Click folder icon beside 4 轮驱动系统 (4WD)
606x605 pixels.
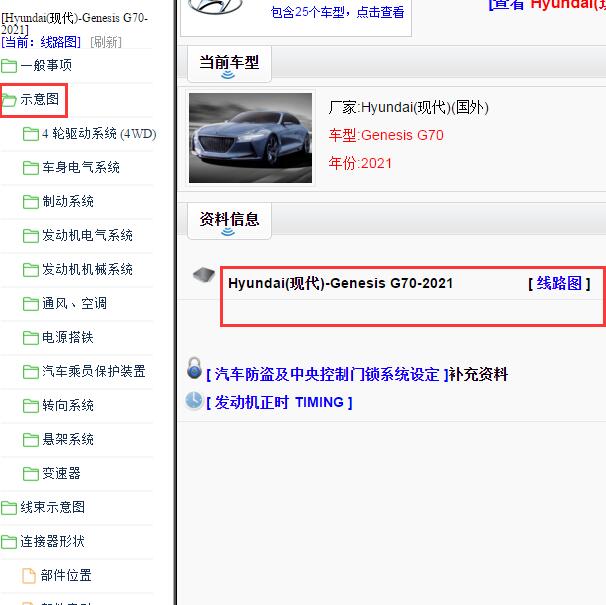click(x=31, y=134)
